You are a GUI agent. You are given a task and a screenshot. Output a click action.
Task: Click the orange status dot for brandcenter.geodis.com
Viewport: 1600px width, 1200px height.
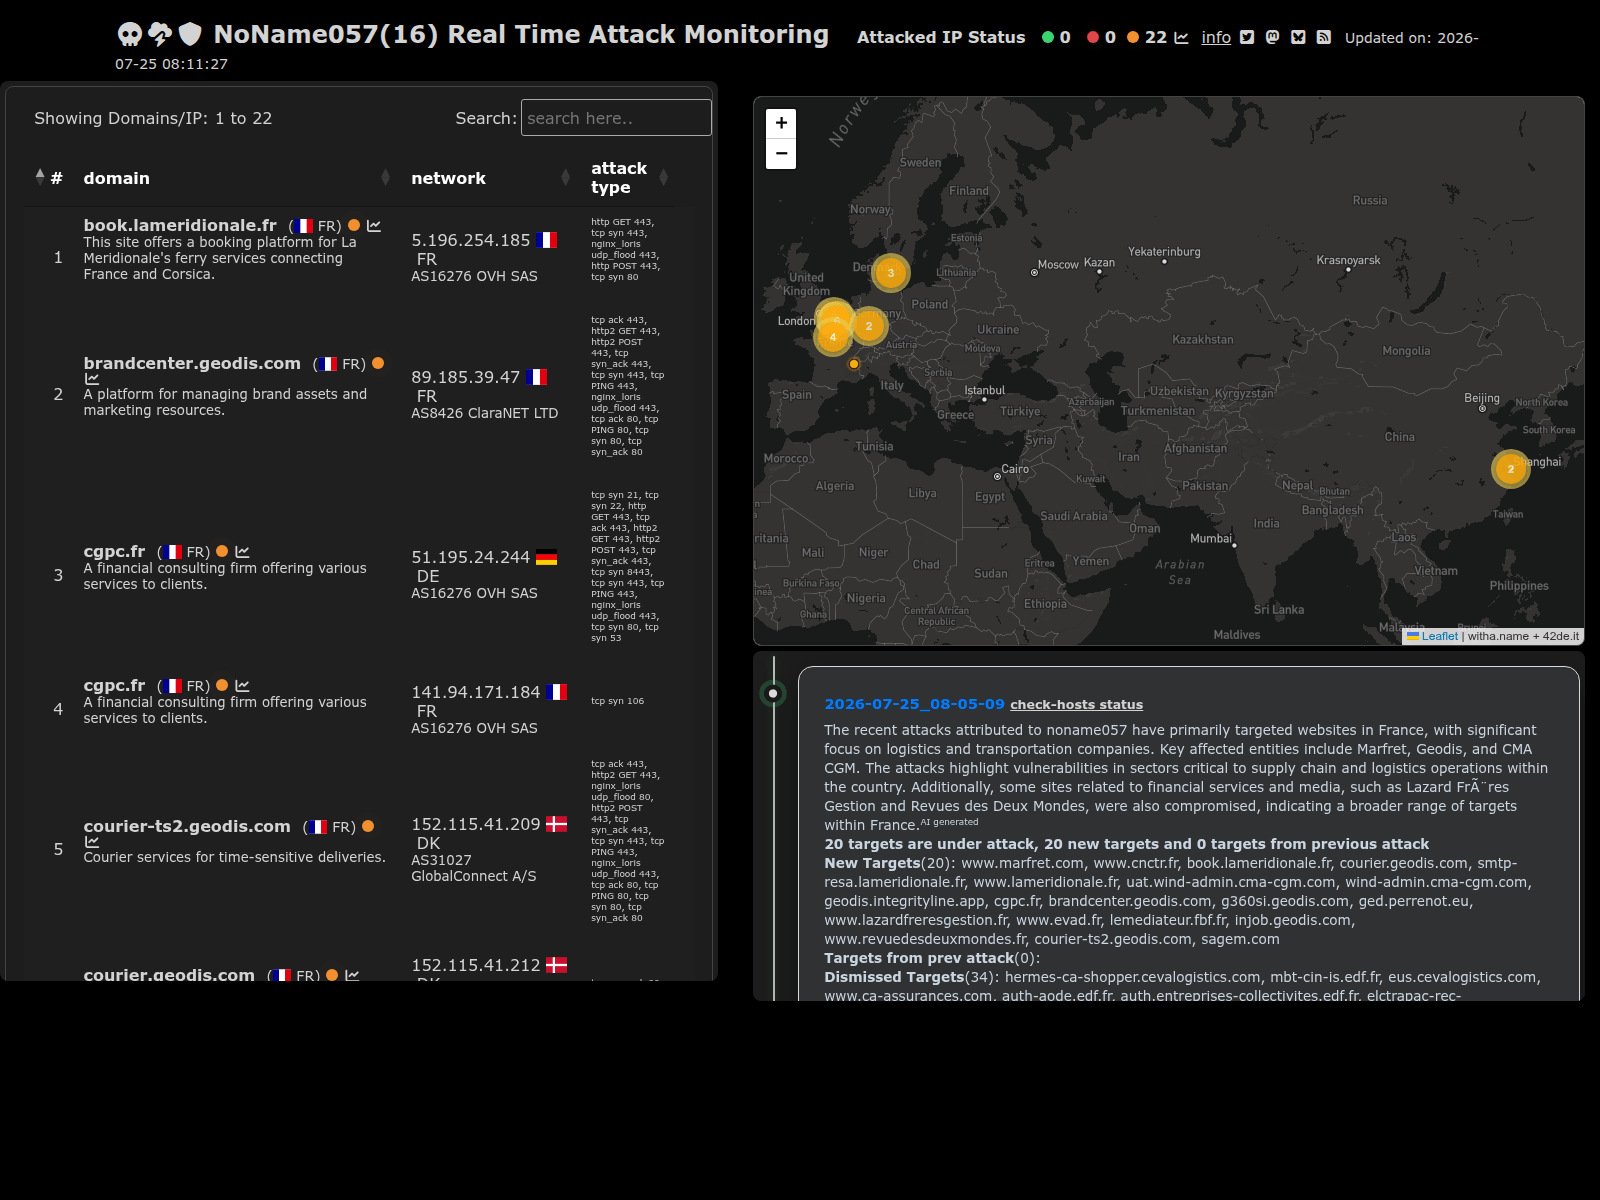[378, 363]
